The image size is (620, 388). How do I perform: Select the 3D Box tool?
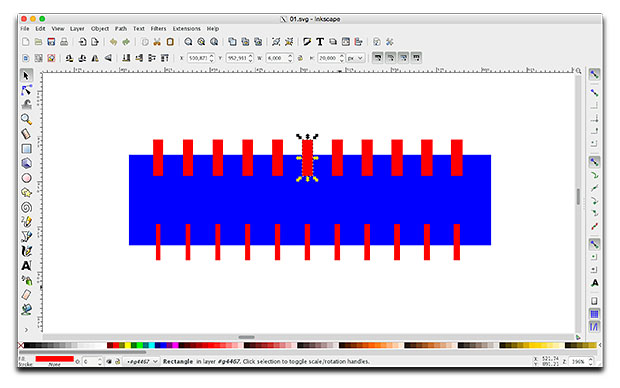[x=26, y=163]
